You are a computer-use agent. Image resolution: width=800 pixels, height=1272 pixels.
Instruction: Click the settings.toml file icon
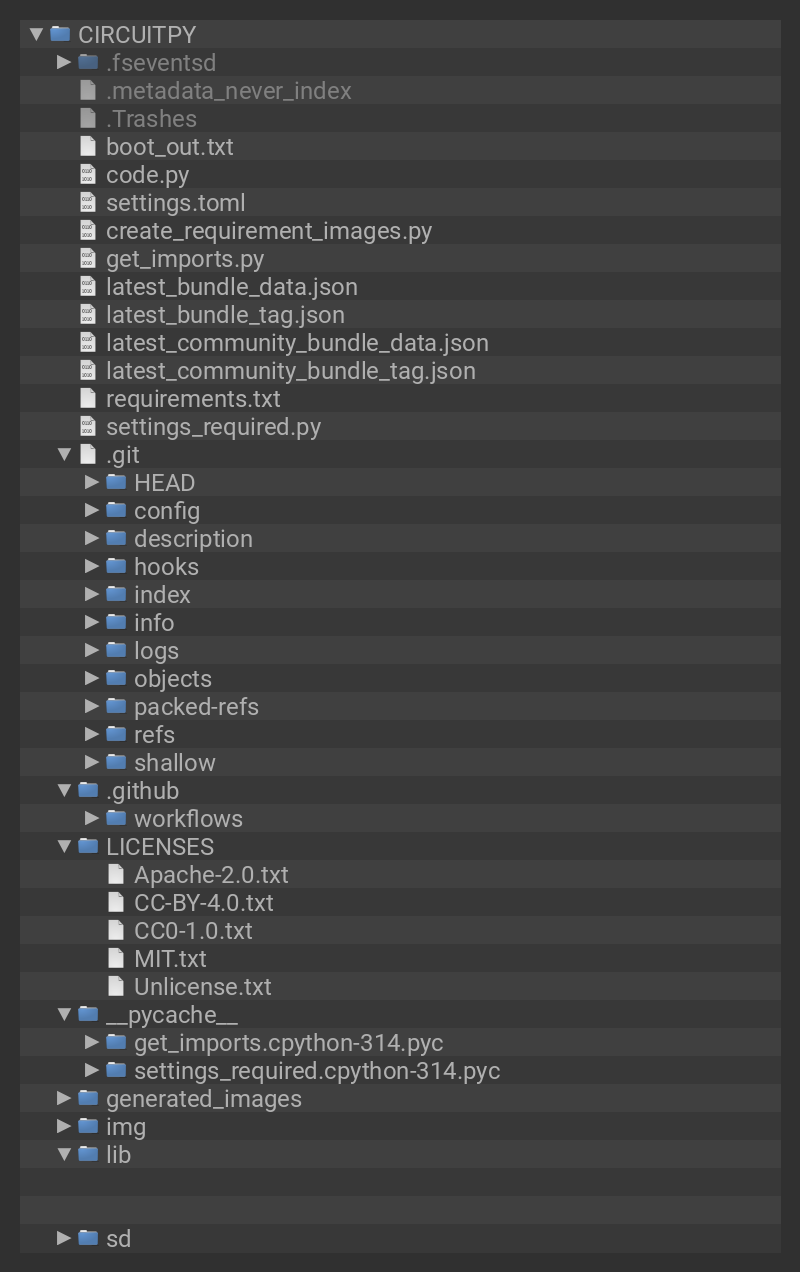tap(88, 203)
